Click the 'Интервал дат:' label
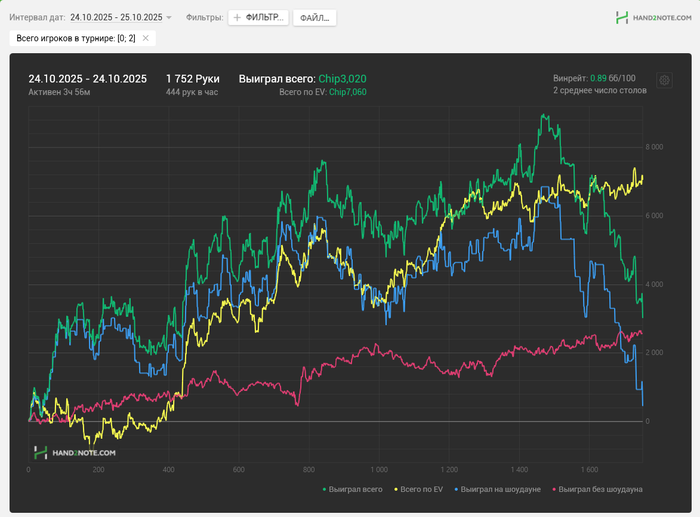The width and height of the screenshot is (700, 517). (37, 17)
